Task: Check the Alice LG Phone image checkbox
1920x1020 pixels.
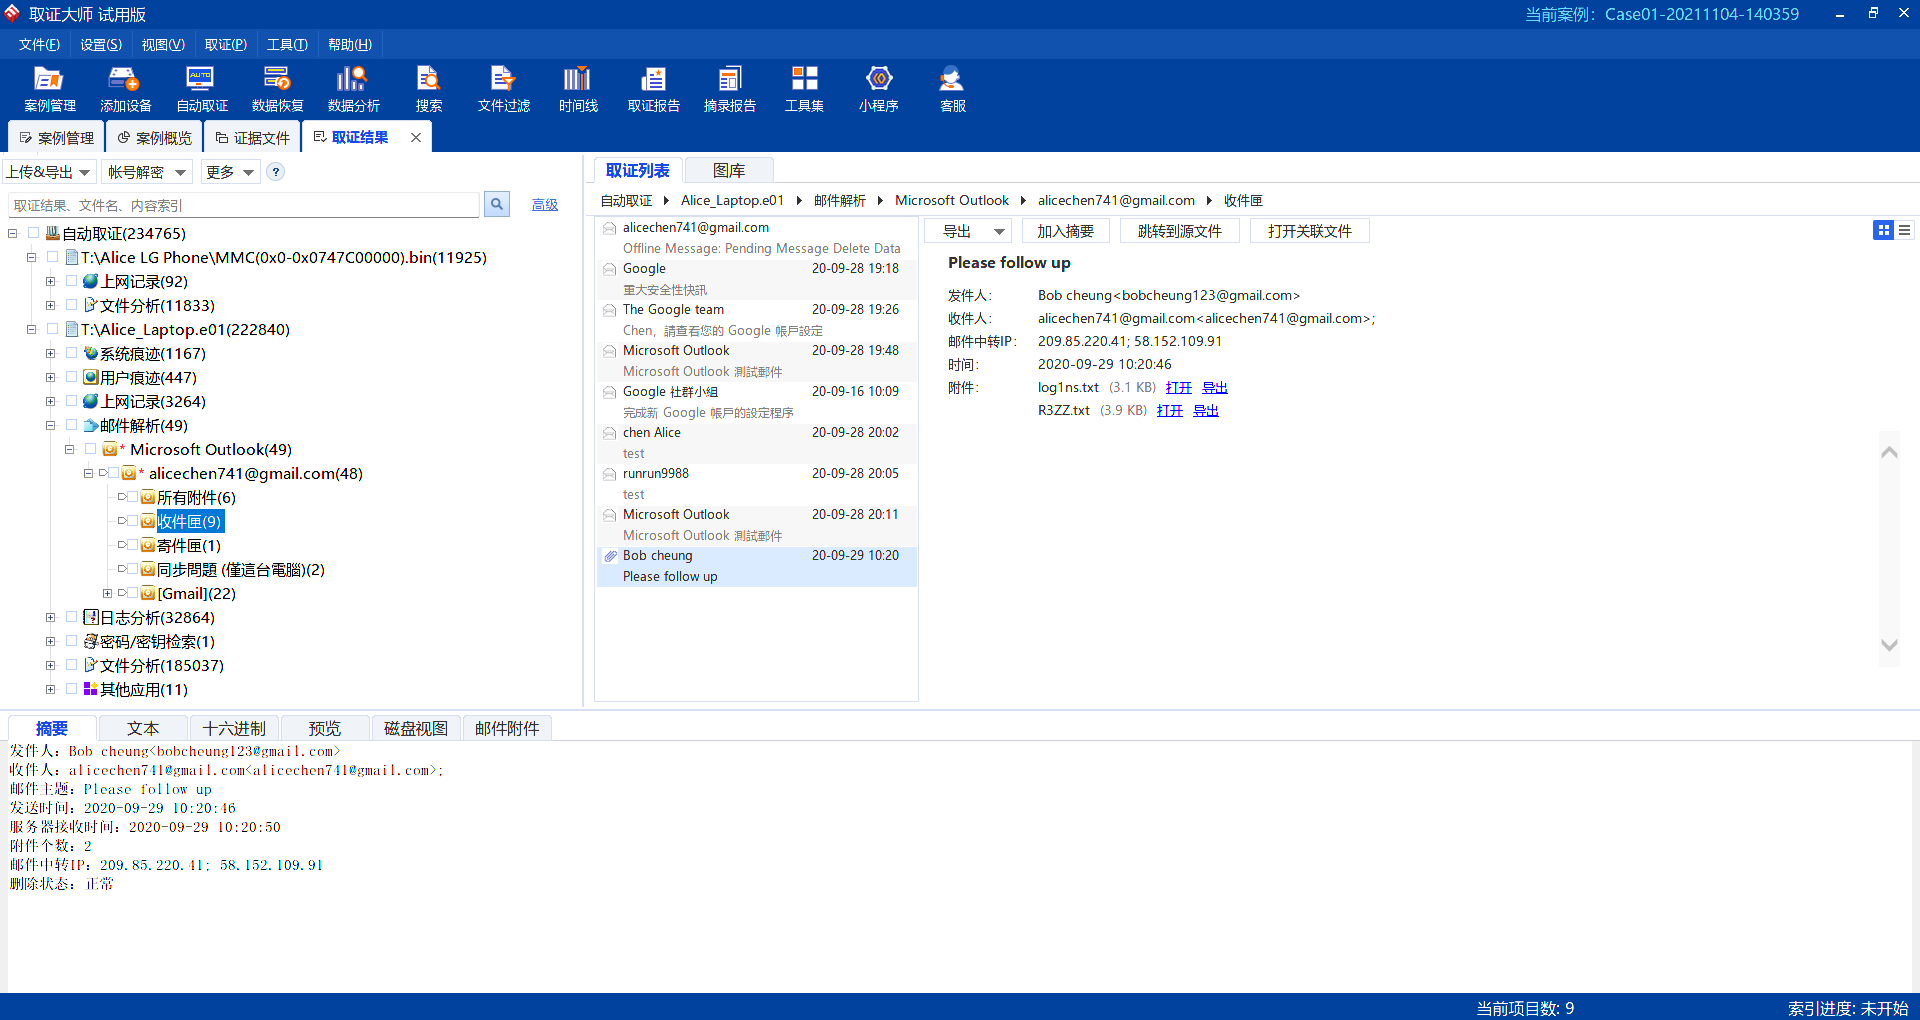Action: click(x=52, y=257)
